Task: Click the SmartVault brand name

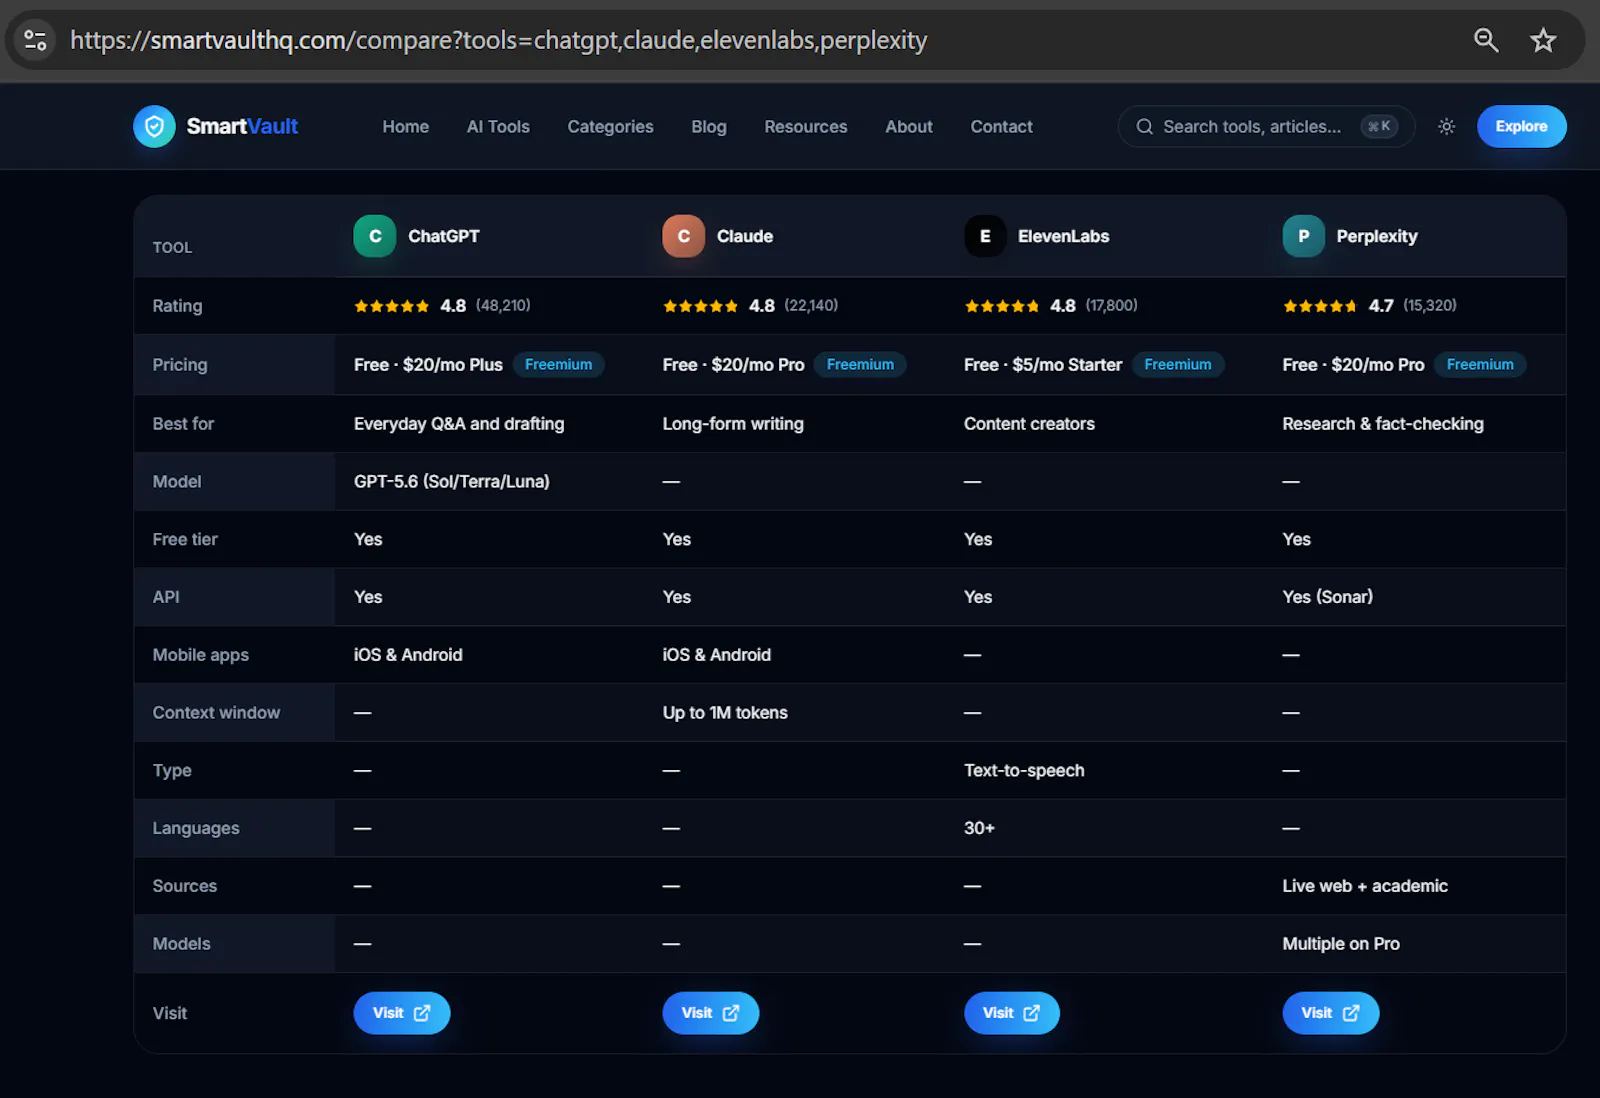Action: click(242, 126)
